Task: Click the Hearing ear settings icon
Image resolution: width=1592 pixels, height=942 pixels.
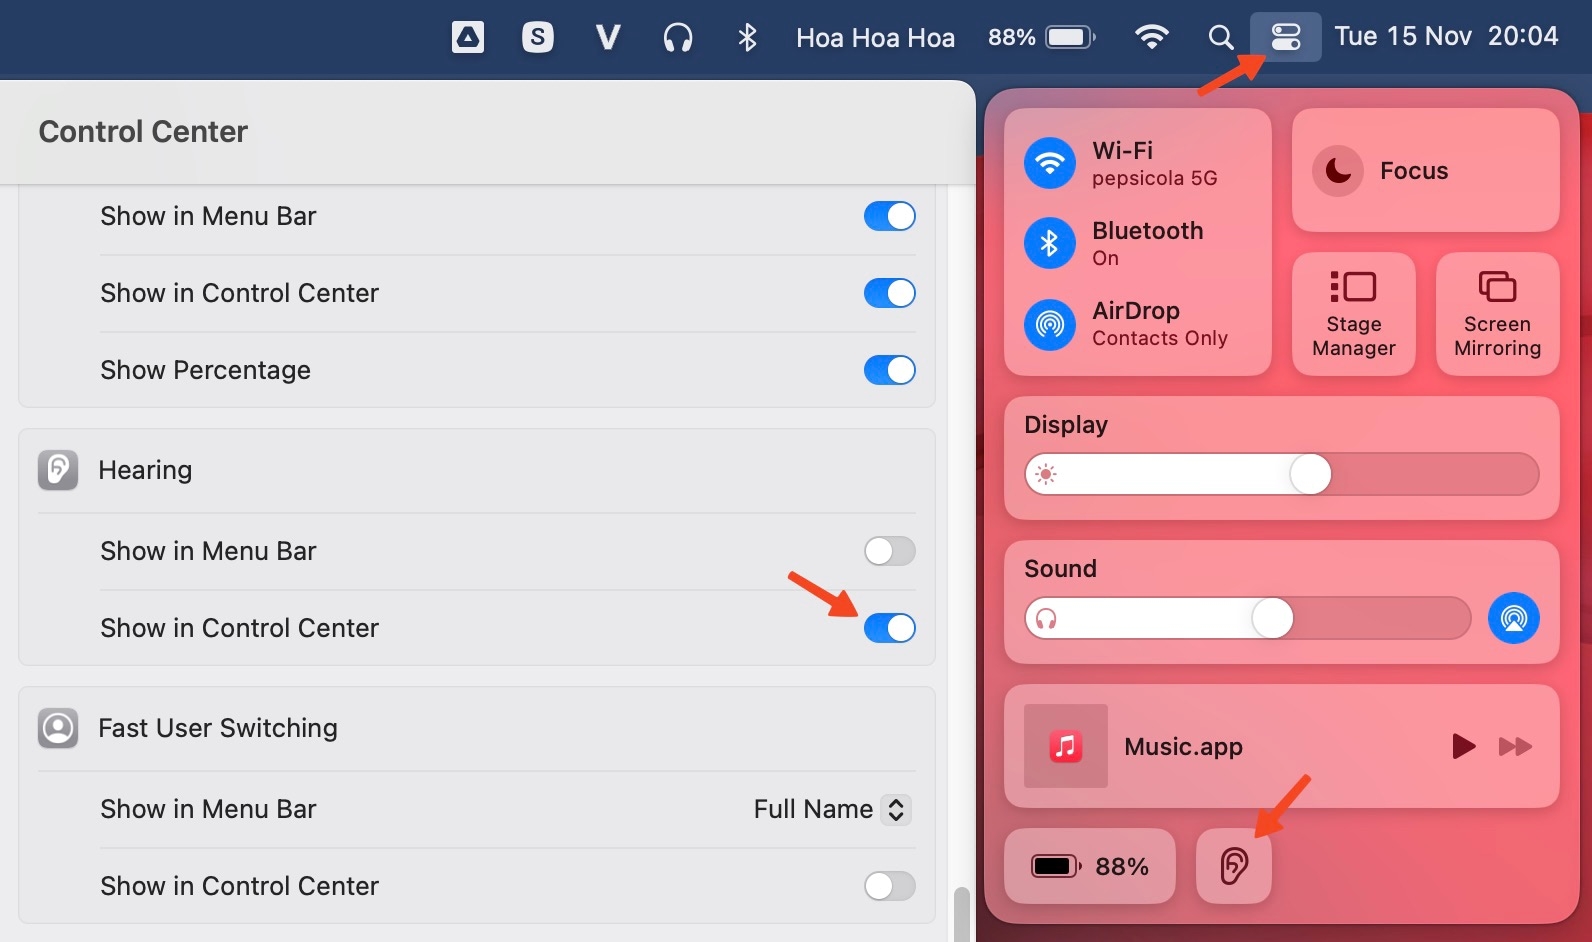Action: (x=58, y=470)
